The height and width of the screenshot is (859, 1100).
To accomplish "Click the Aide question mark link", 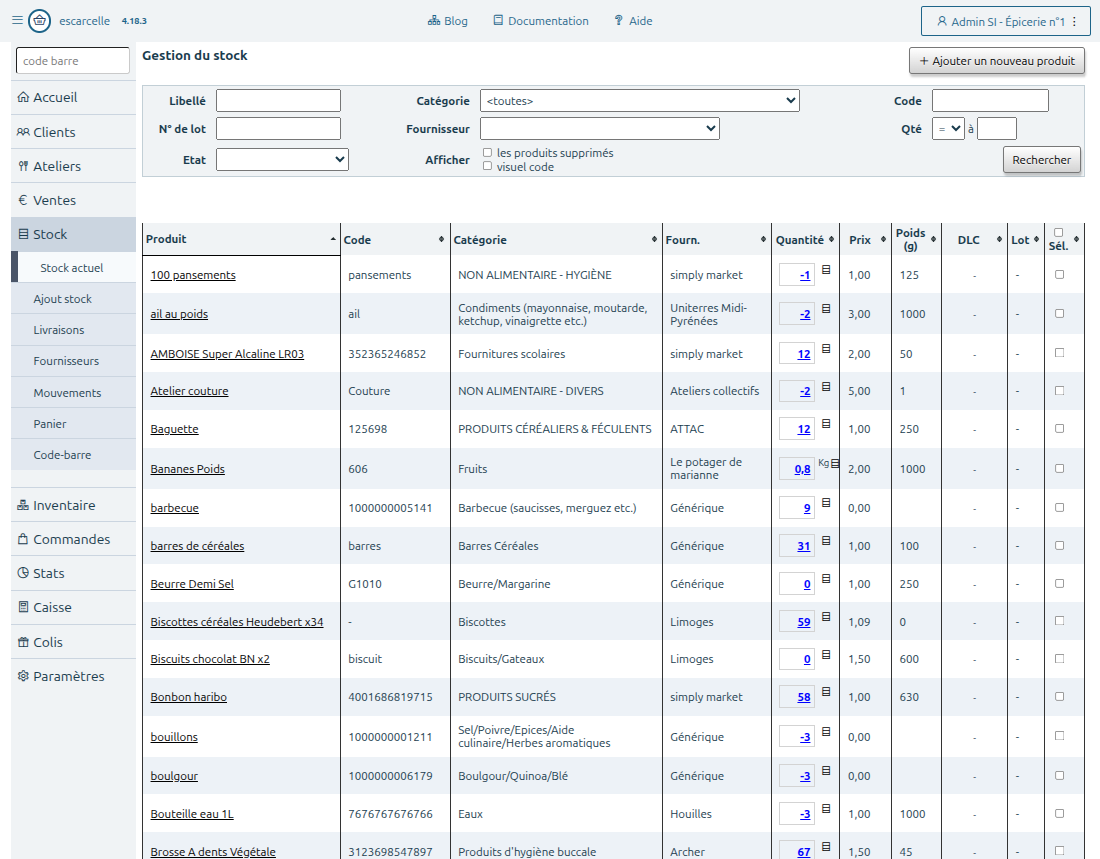I will 633,21.
